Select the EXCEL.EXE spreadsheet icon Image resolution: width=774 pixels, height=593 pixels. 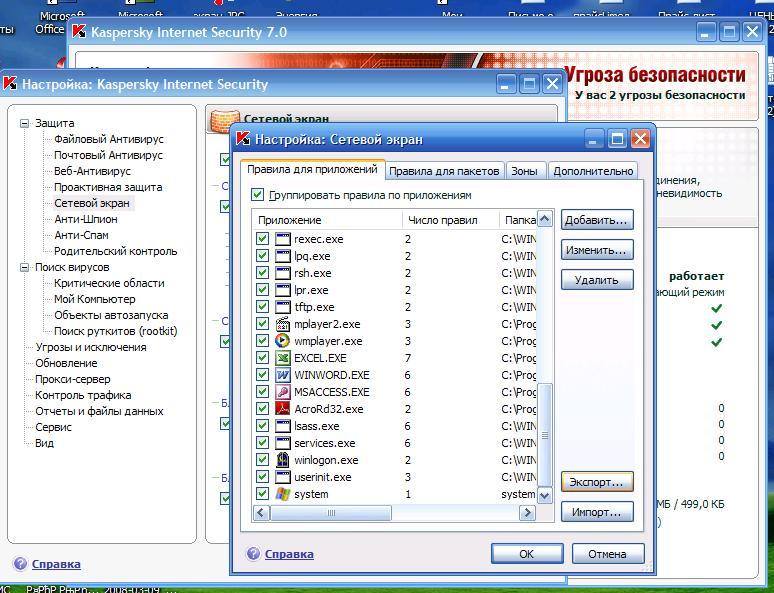(283, 358)
